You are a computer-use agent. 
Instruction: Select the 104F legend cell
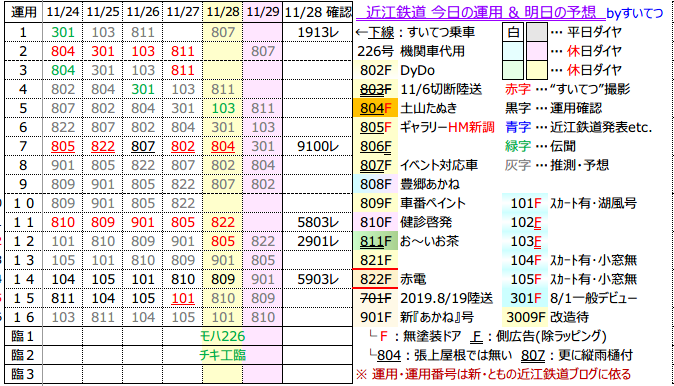tap(525, 260)
